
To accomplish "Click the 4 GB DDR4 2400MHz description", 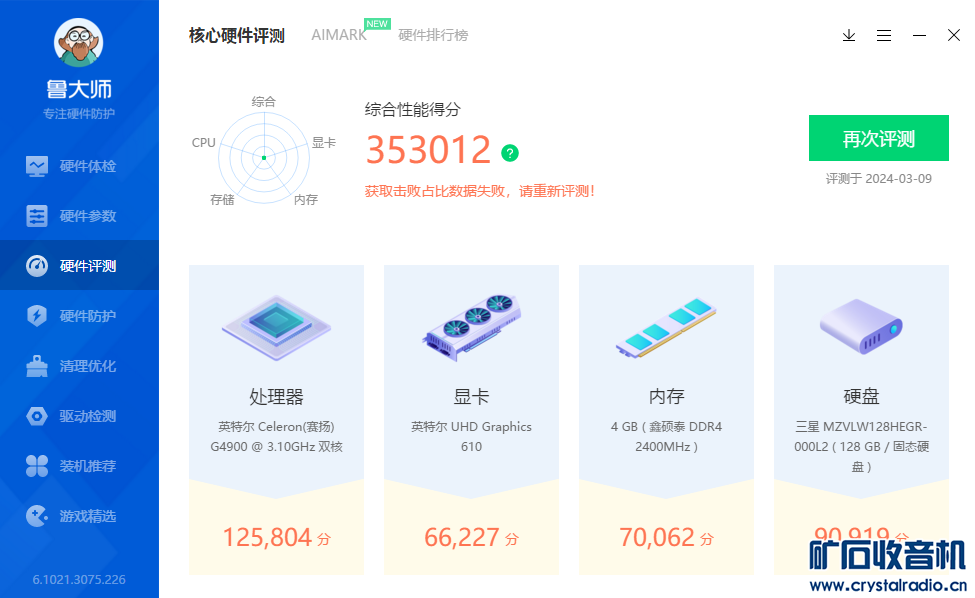I will click(x=666, y=437).
